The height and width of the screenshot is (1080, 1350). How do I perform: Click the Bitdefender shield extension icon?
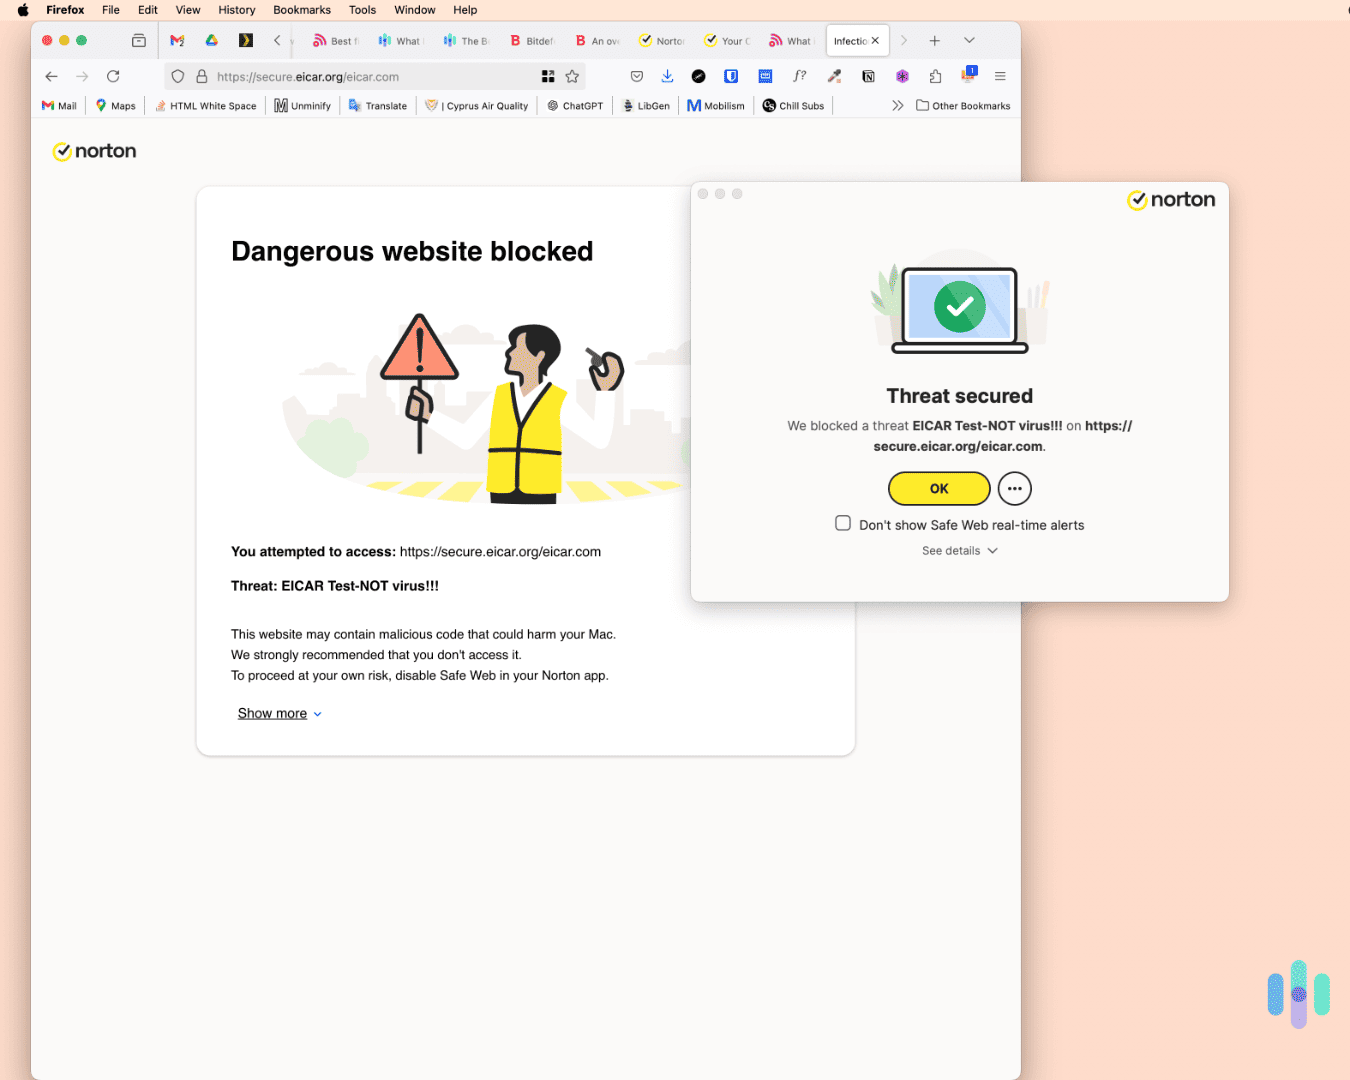[x=731, y=76]
